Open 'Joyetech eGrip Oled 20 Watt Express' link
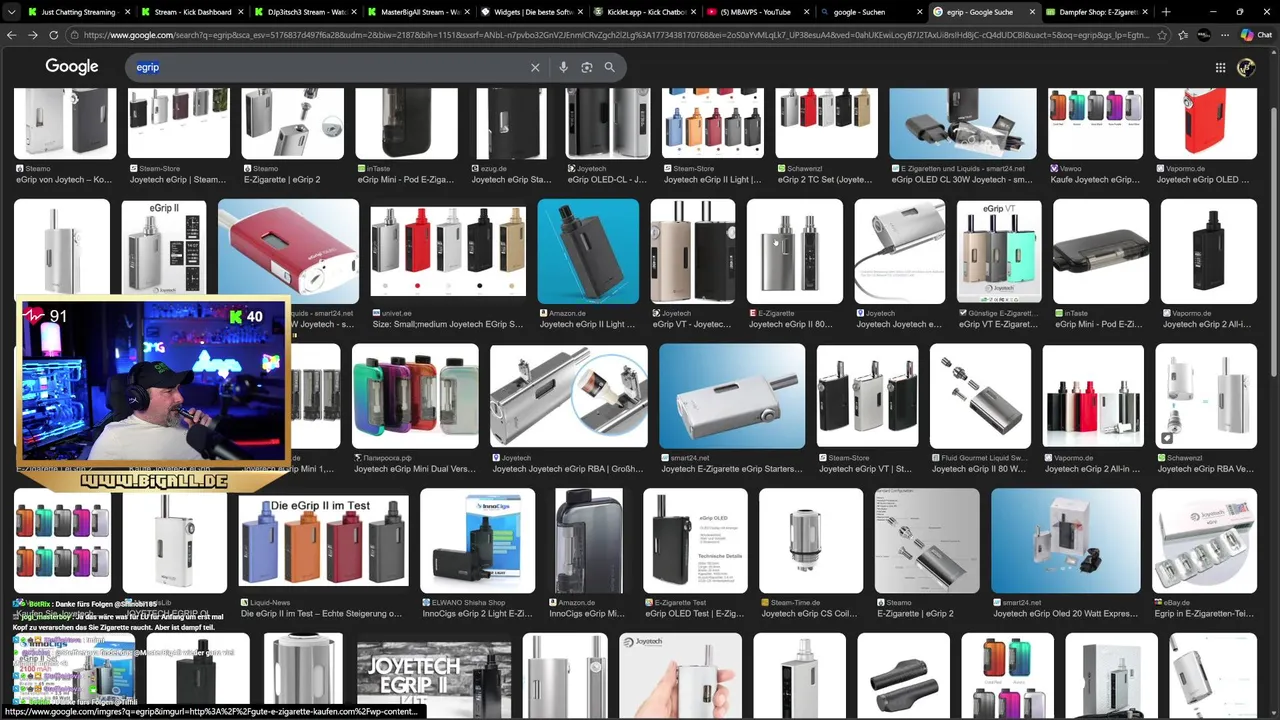Screen dimensions: 1280x720 [1065, 614]
